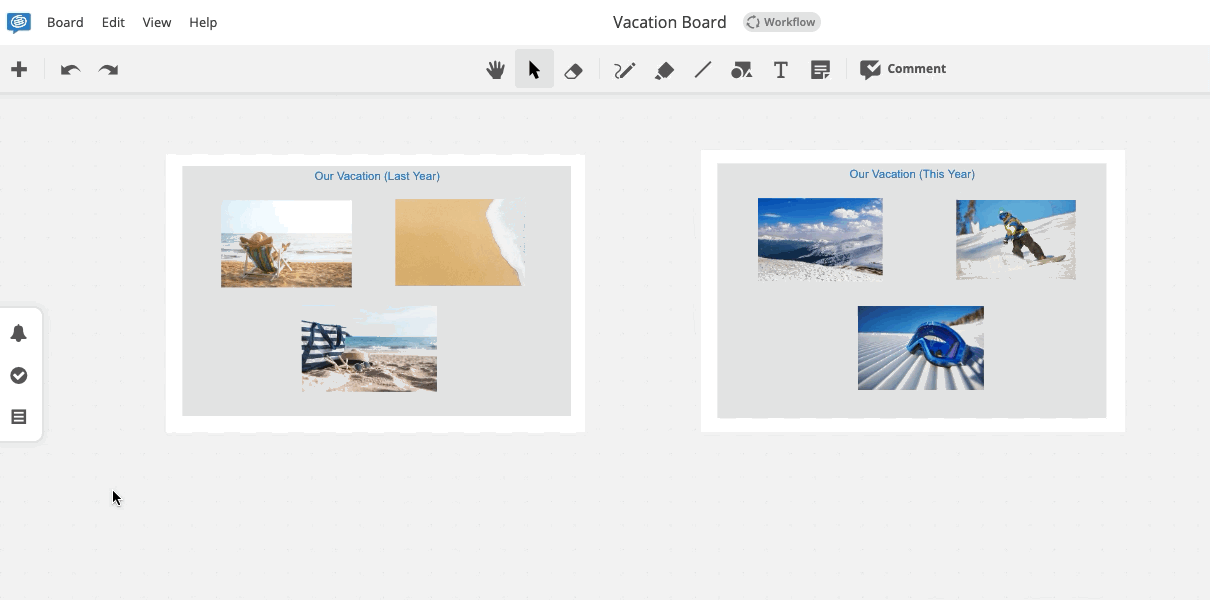Activate the Eraser tool
The height and width of the screenshot is (600, 1210).
click(x=574, y=69)
